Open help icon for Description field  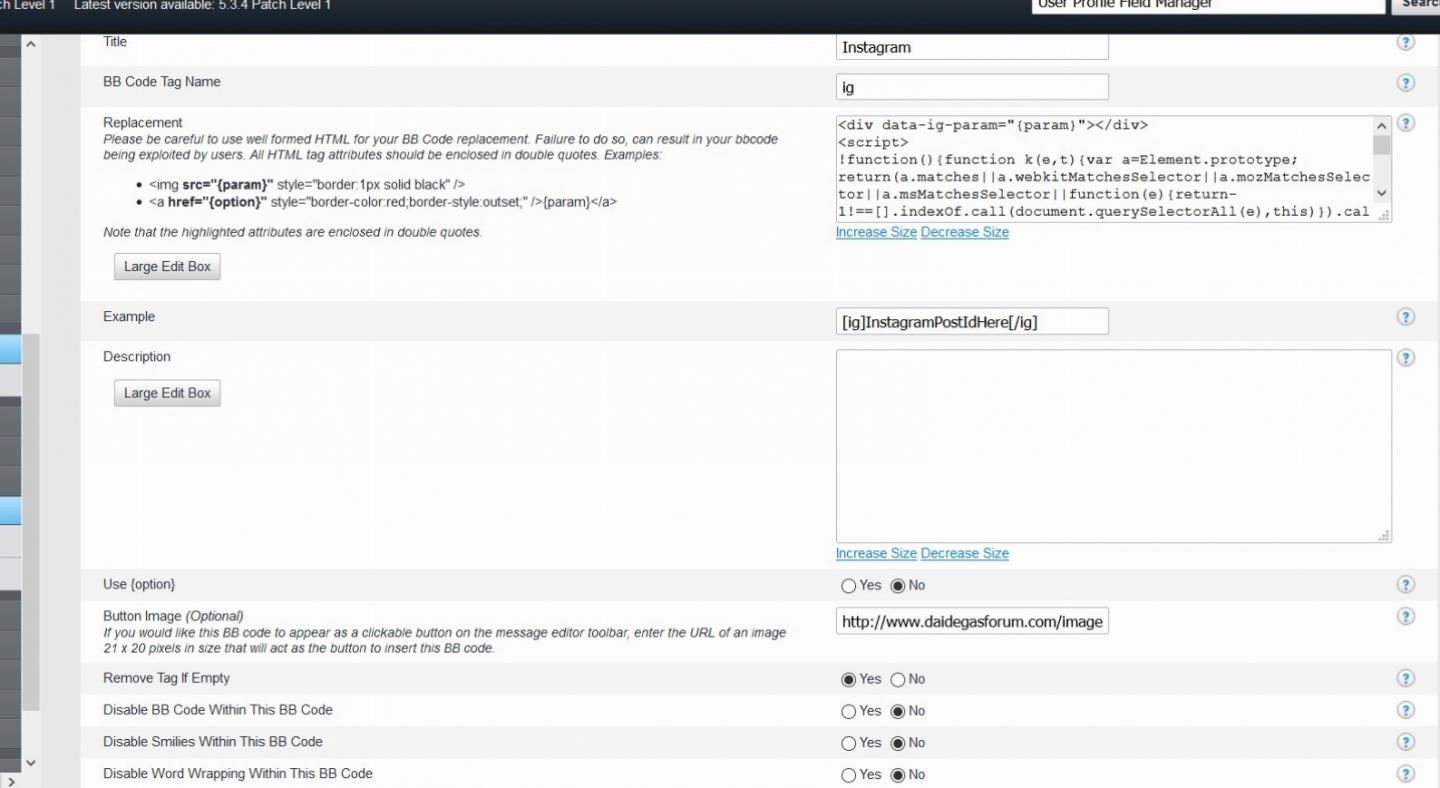1405,358
